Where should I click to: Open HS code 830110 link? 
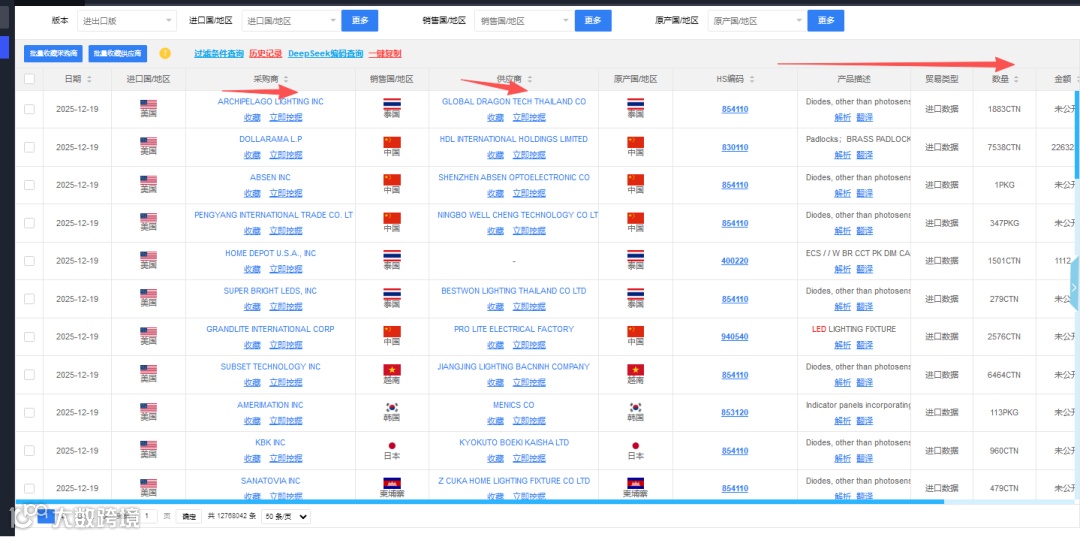(735, 147)
